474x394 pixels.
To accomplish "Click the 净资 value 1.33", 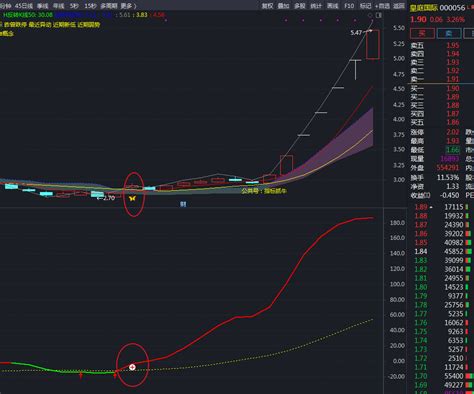I will point(453,186).
